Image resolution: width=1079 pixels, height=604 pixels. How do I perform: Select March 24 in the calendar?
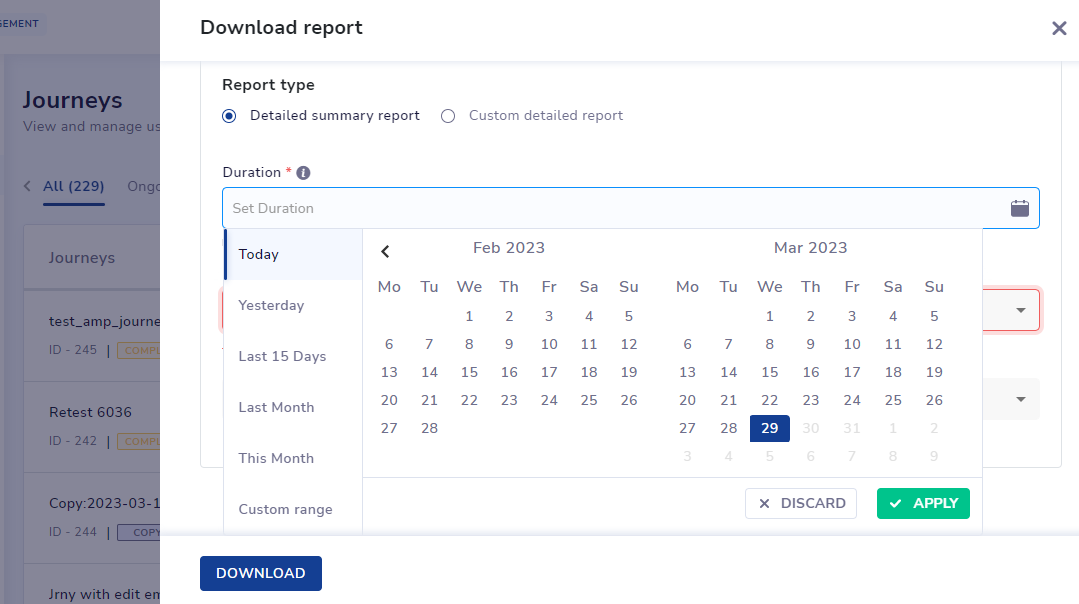[x=852, y=400]
